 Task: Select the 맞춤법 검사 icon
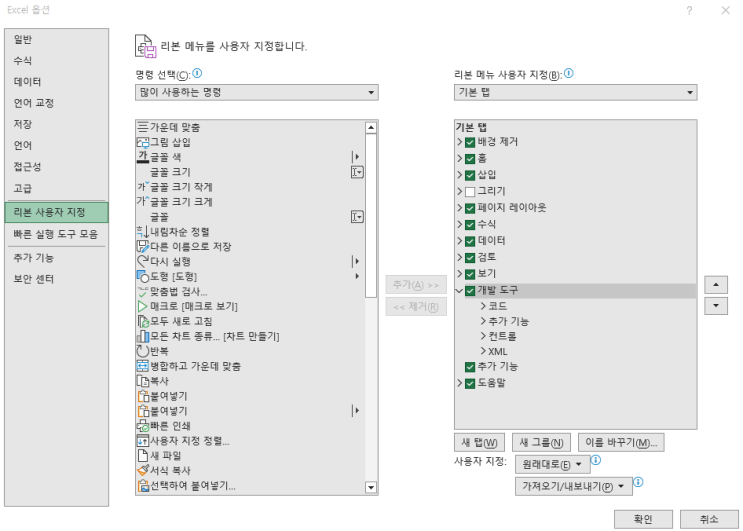(143, 291)
